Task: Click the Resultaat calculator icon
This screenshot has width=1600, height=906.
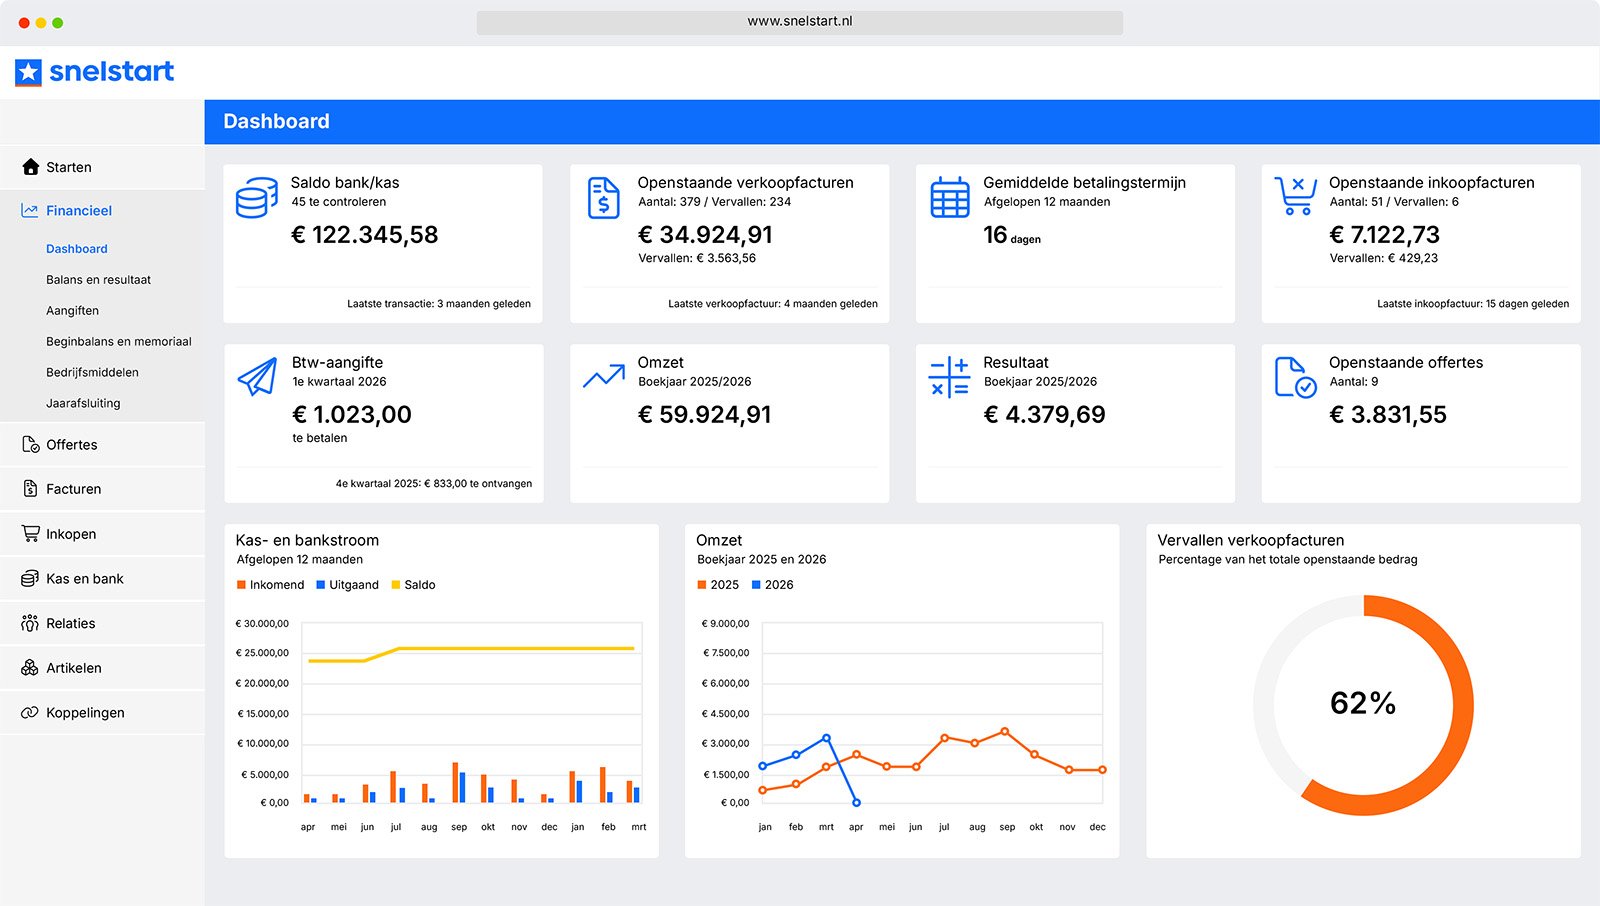Action: click(x=949, y=377)
